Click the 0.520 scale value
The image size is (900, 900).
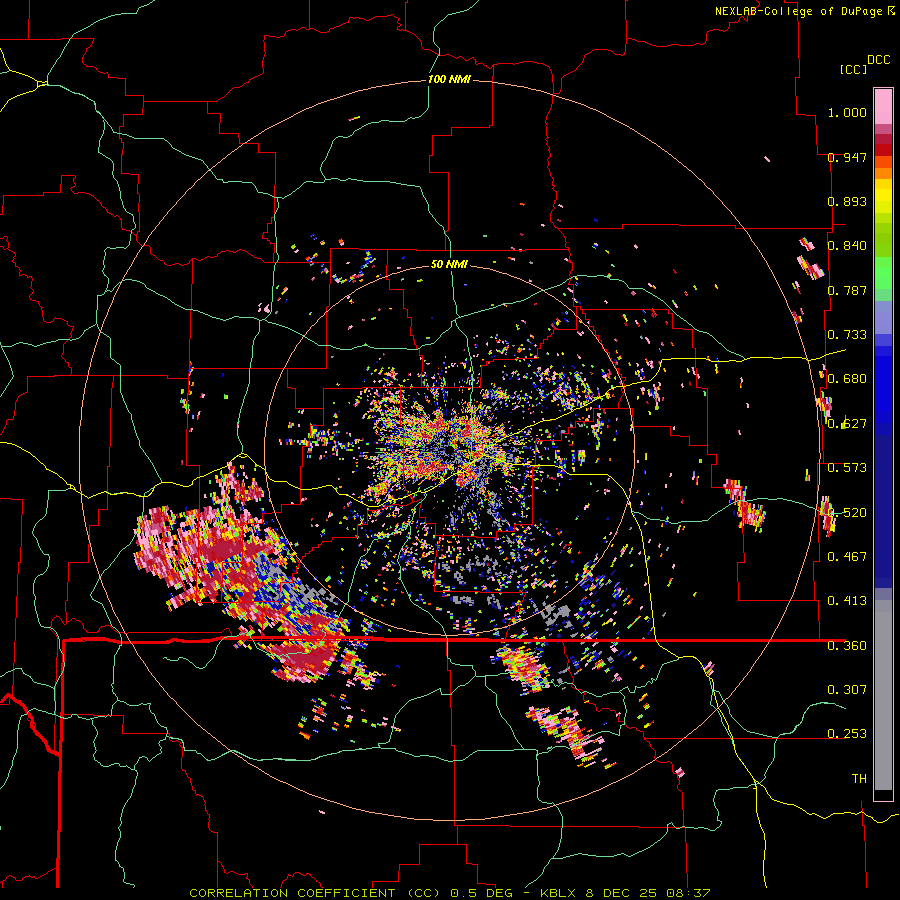[847, 513]
